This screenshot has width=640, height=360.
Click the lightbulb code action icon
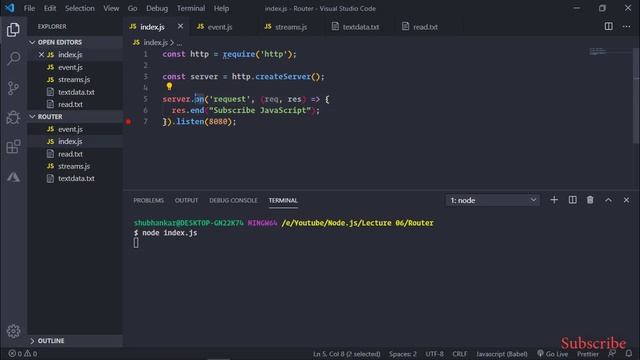(x=169, y=86)
